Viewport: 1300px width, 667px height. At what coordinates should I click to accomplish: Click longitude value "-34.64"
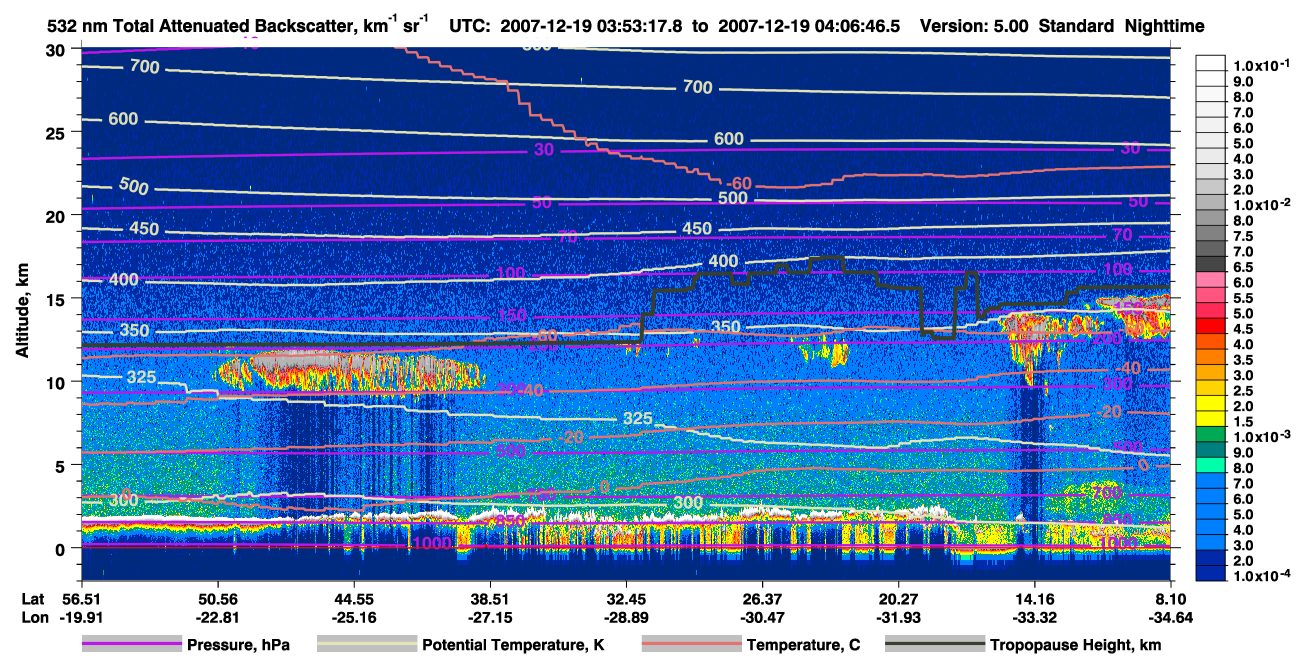point(1171,618)
